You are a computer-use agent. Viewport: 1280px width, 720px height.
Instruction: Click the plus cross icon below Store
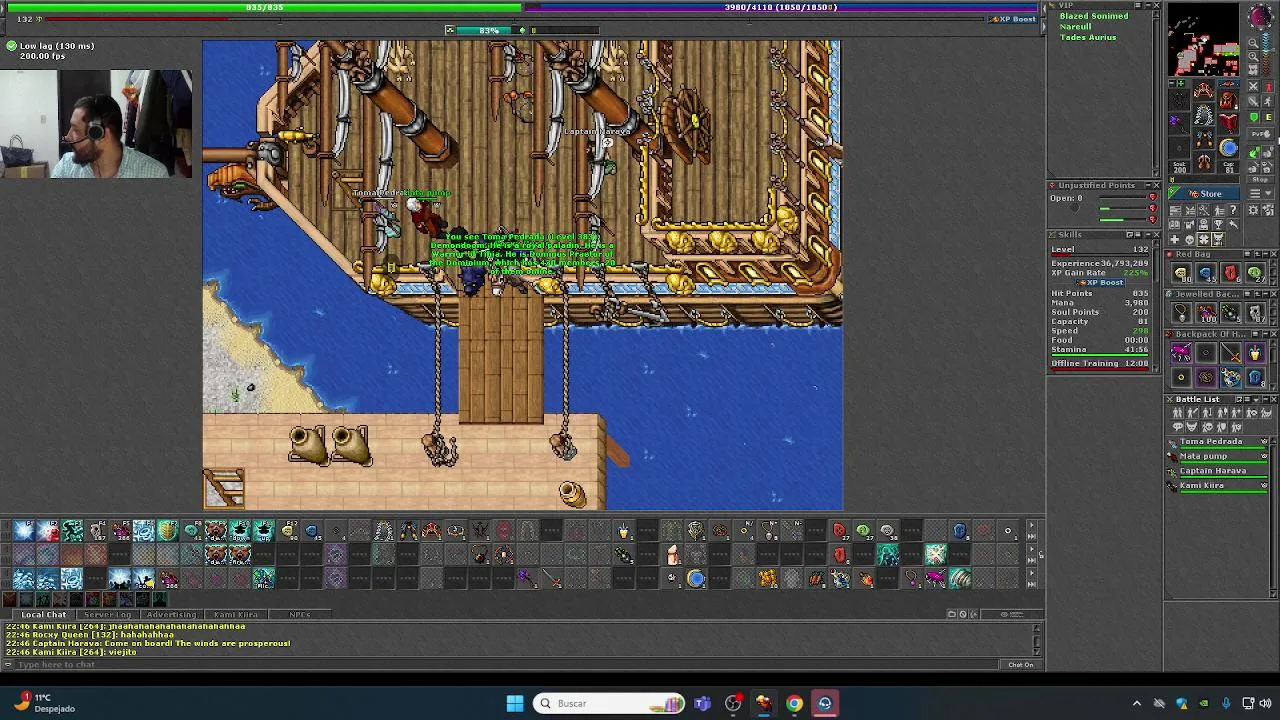1175,239
